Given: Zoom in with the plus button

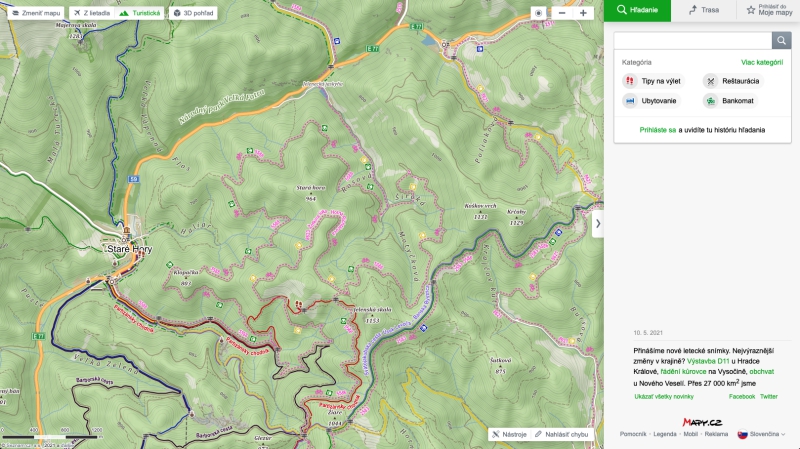Looking at the screenshot, I should 583,13.
